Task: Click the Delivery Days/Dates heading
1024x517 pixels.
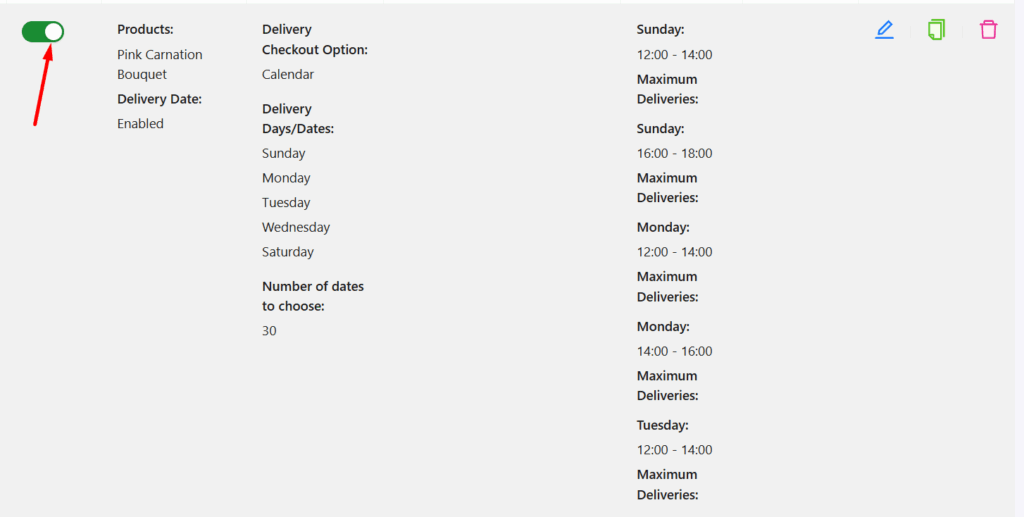Action: (298, 119)
